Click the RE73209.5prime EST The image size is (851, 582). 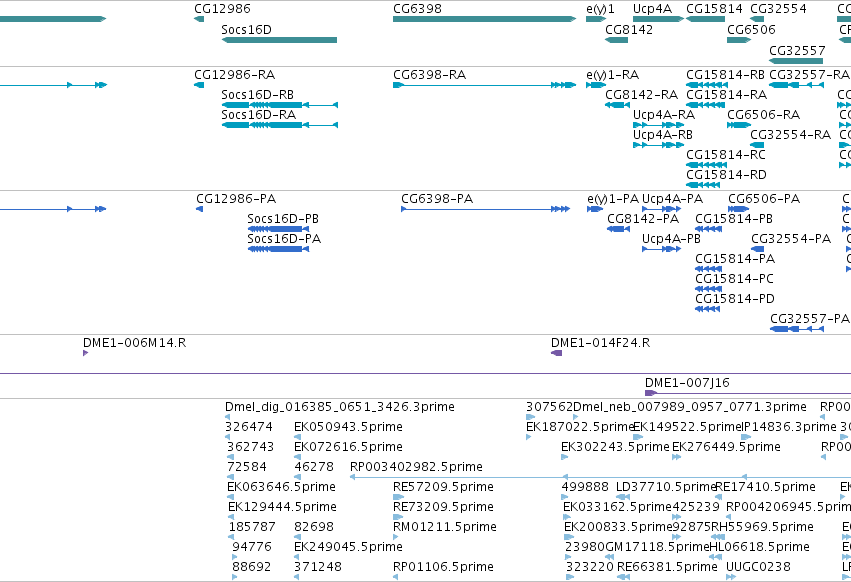click(x=398, y=517)
